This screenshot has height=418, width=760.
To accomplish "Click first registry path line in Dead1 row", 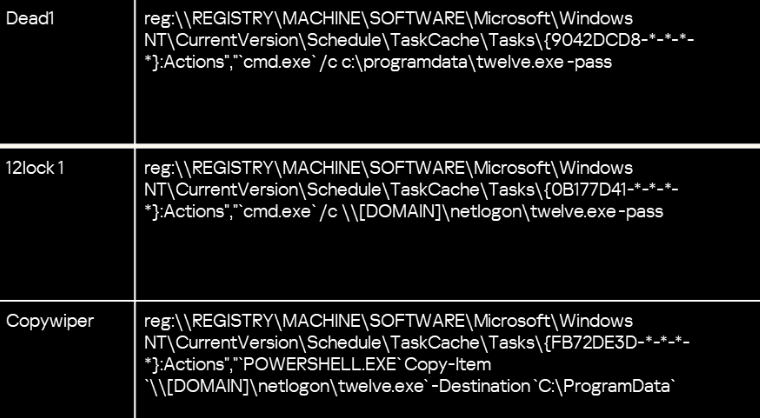I will coord(388,18).
